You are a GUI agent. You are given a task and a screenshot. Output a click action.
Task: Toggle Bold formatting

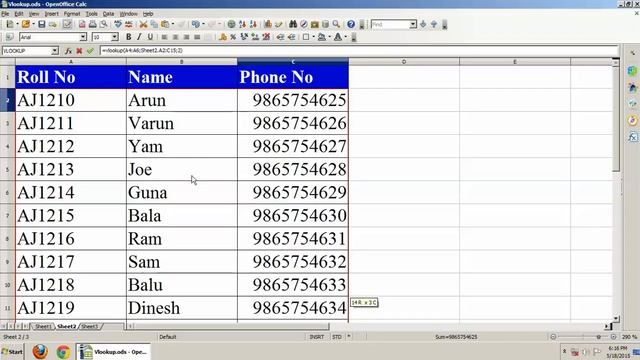click(129, 37)
